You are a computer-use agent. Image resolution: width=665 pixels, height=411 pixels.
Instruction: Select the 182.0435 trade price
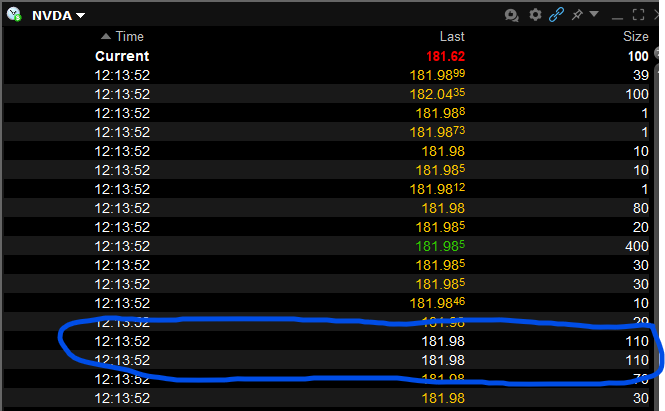click(439, 94)
